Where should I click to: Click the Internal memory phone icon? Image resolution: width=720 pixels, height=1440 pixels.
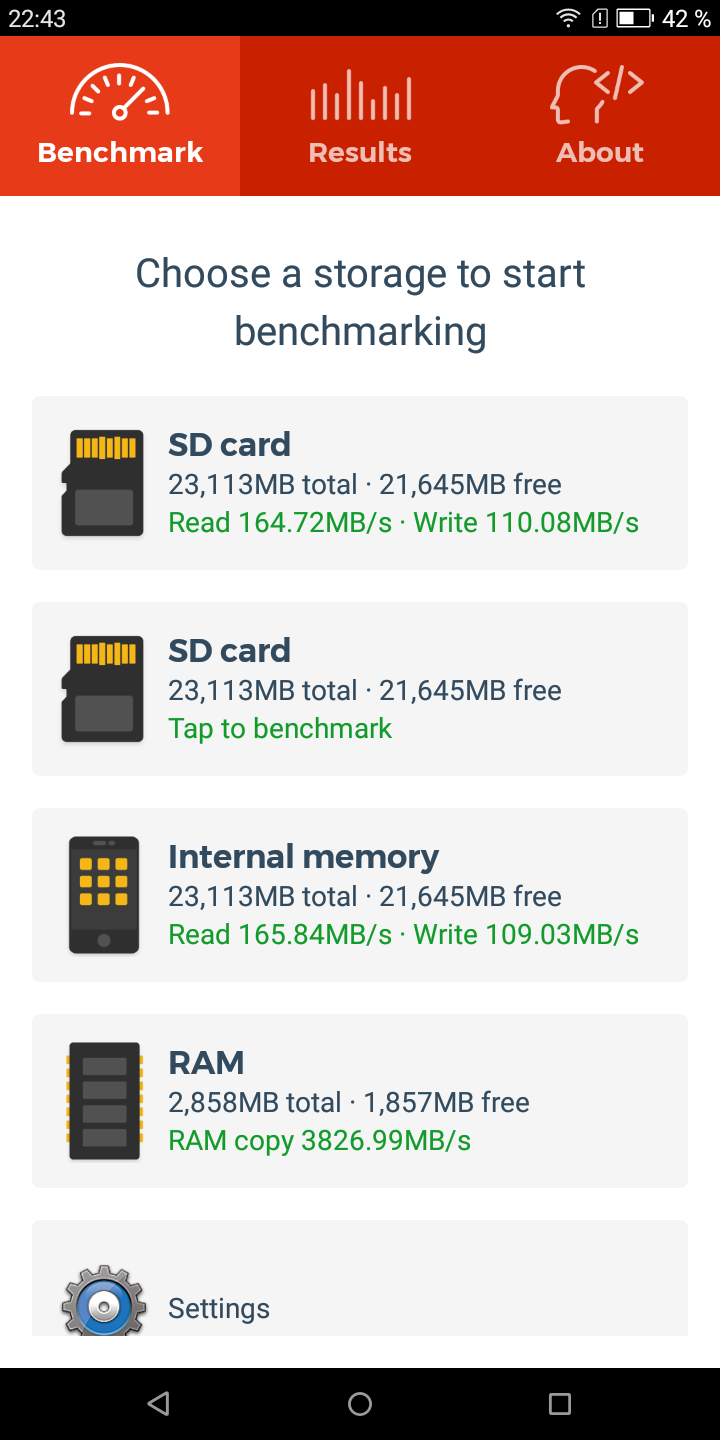pos(104,895)
